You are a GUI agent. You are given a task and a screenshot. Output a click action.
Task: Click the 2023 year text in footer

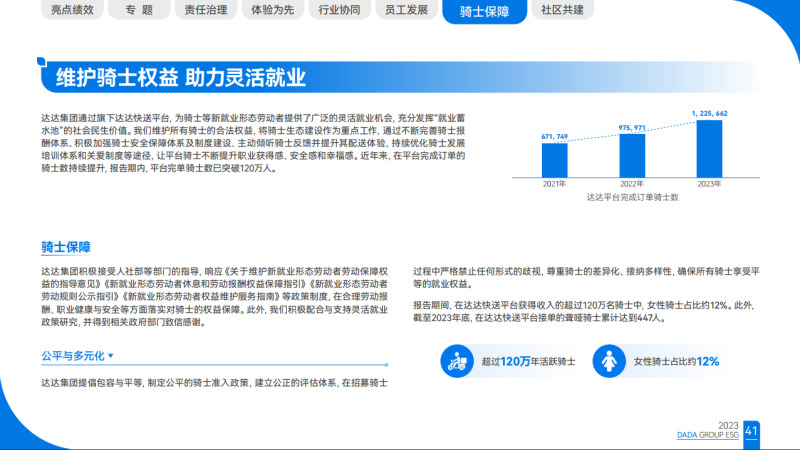click(x=728, y=426)
